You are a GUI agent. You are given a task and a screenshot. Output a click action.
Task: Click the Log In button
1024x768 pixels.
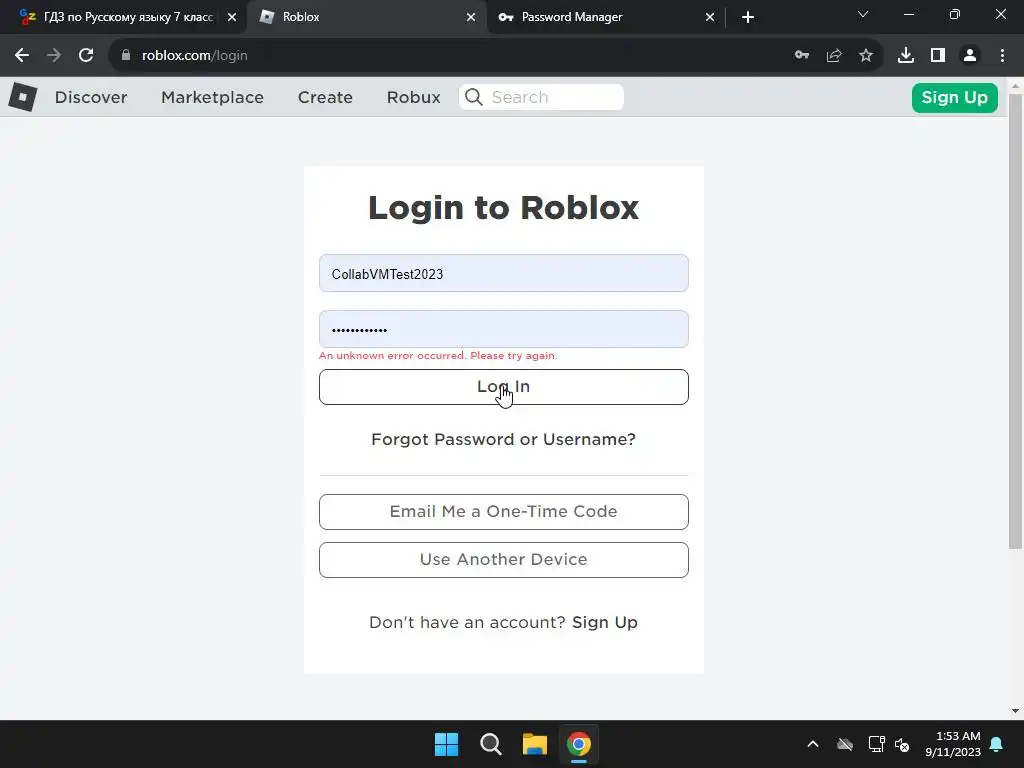[x=504, y=387]
